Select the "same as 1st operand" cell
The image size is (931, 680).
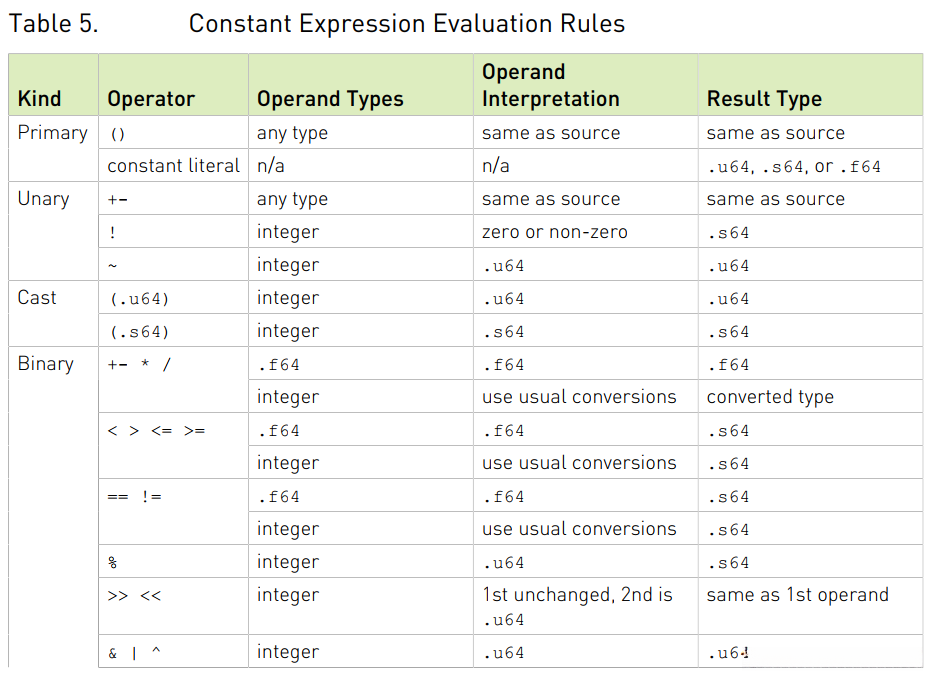797,595
